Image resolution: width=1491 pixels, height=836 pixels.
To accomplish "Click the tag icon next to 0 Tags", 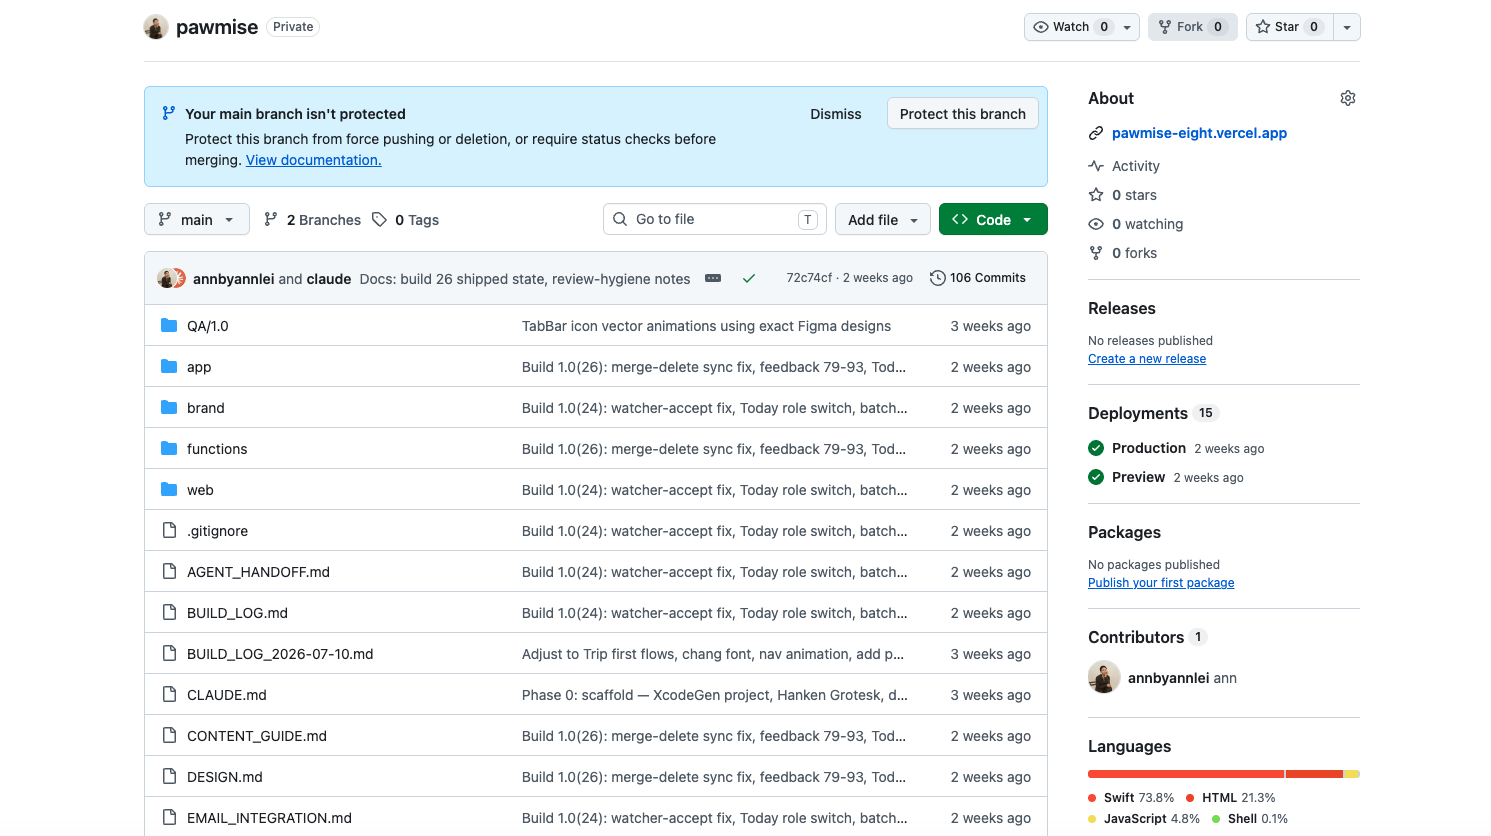I will click(379, 219).
